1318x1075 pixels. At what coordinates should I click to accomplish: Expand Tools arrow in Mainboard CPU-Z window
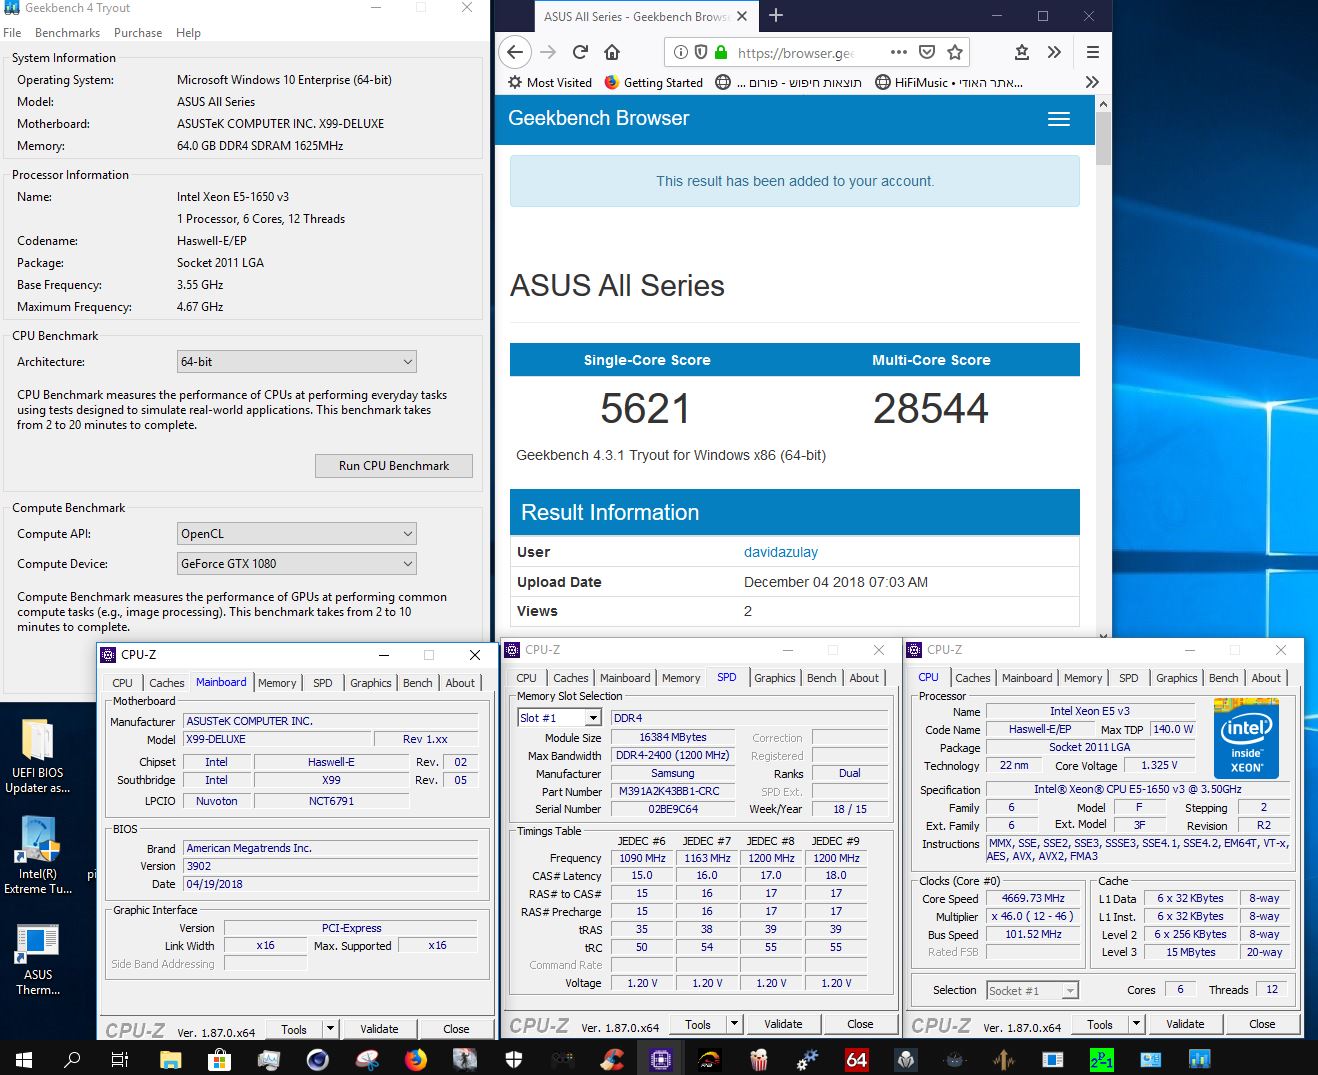point(330,1029)
